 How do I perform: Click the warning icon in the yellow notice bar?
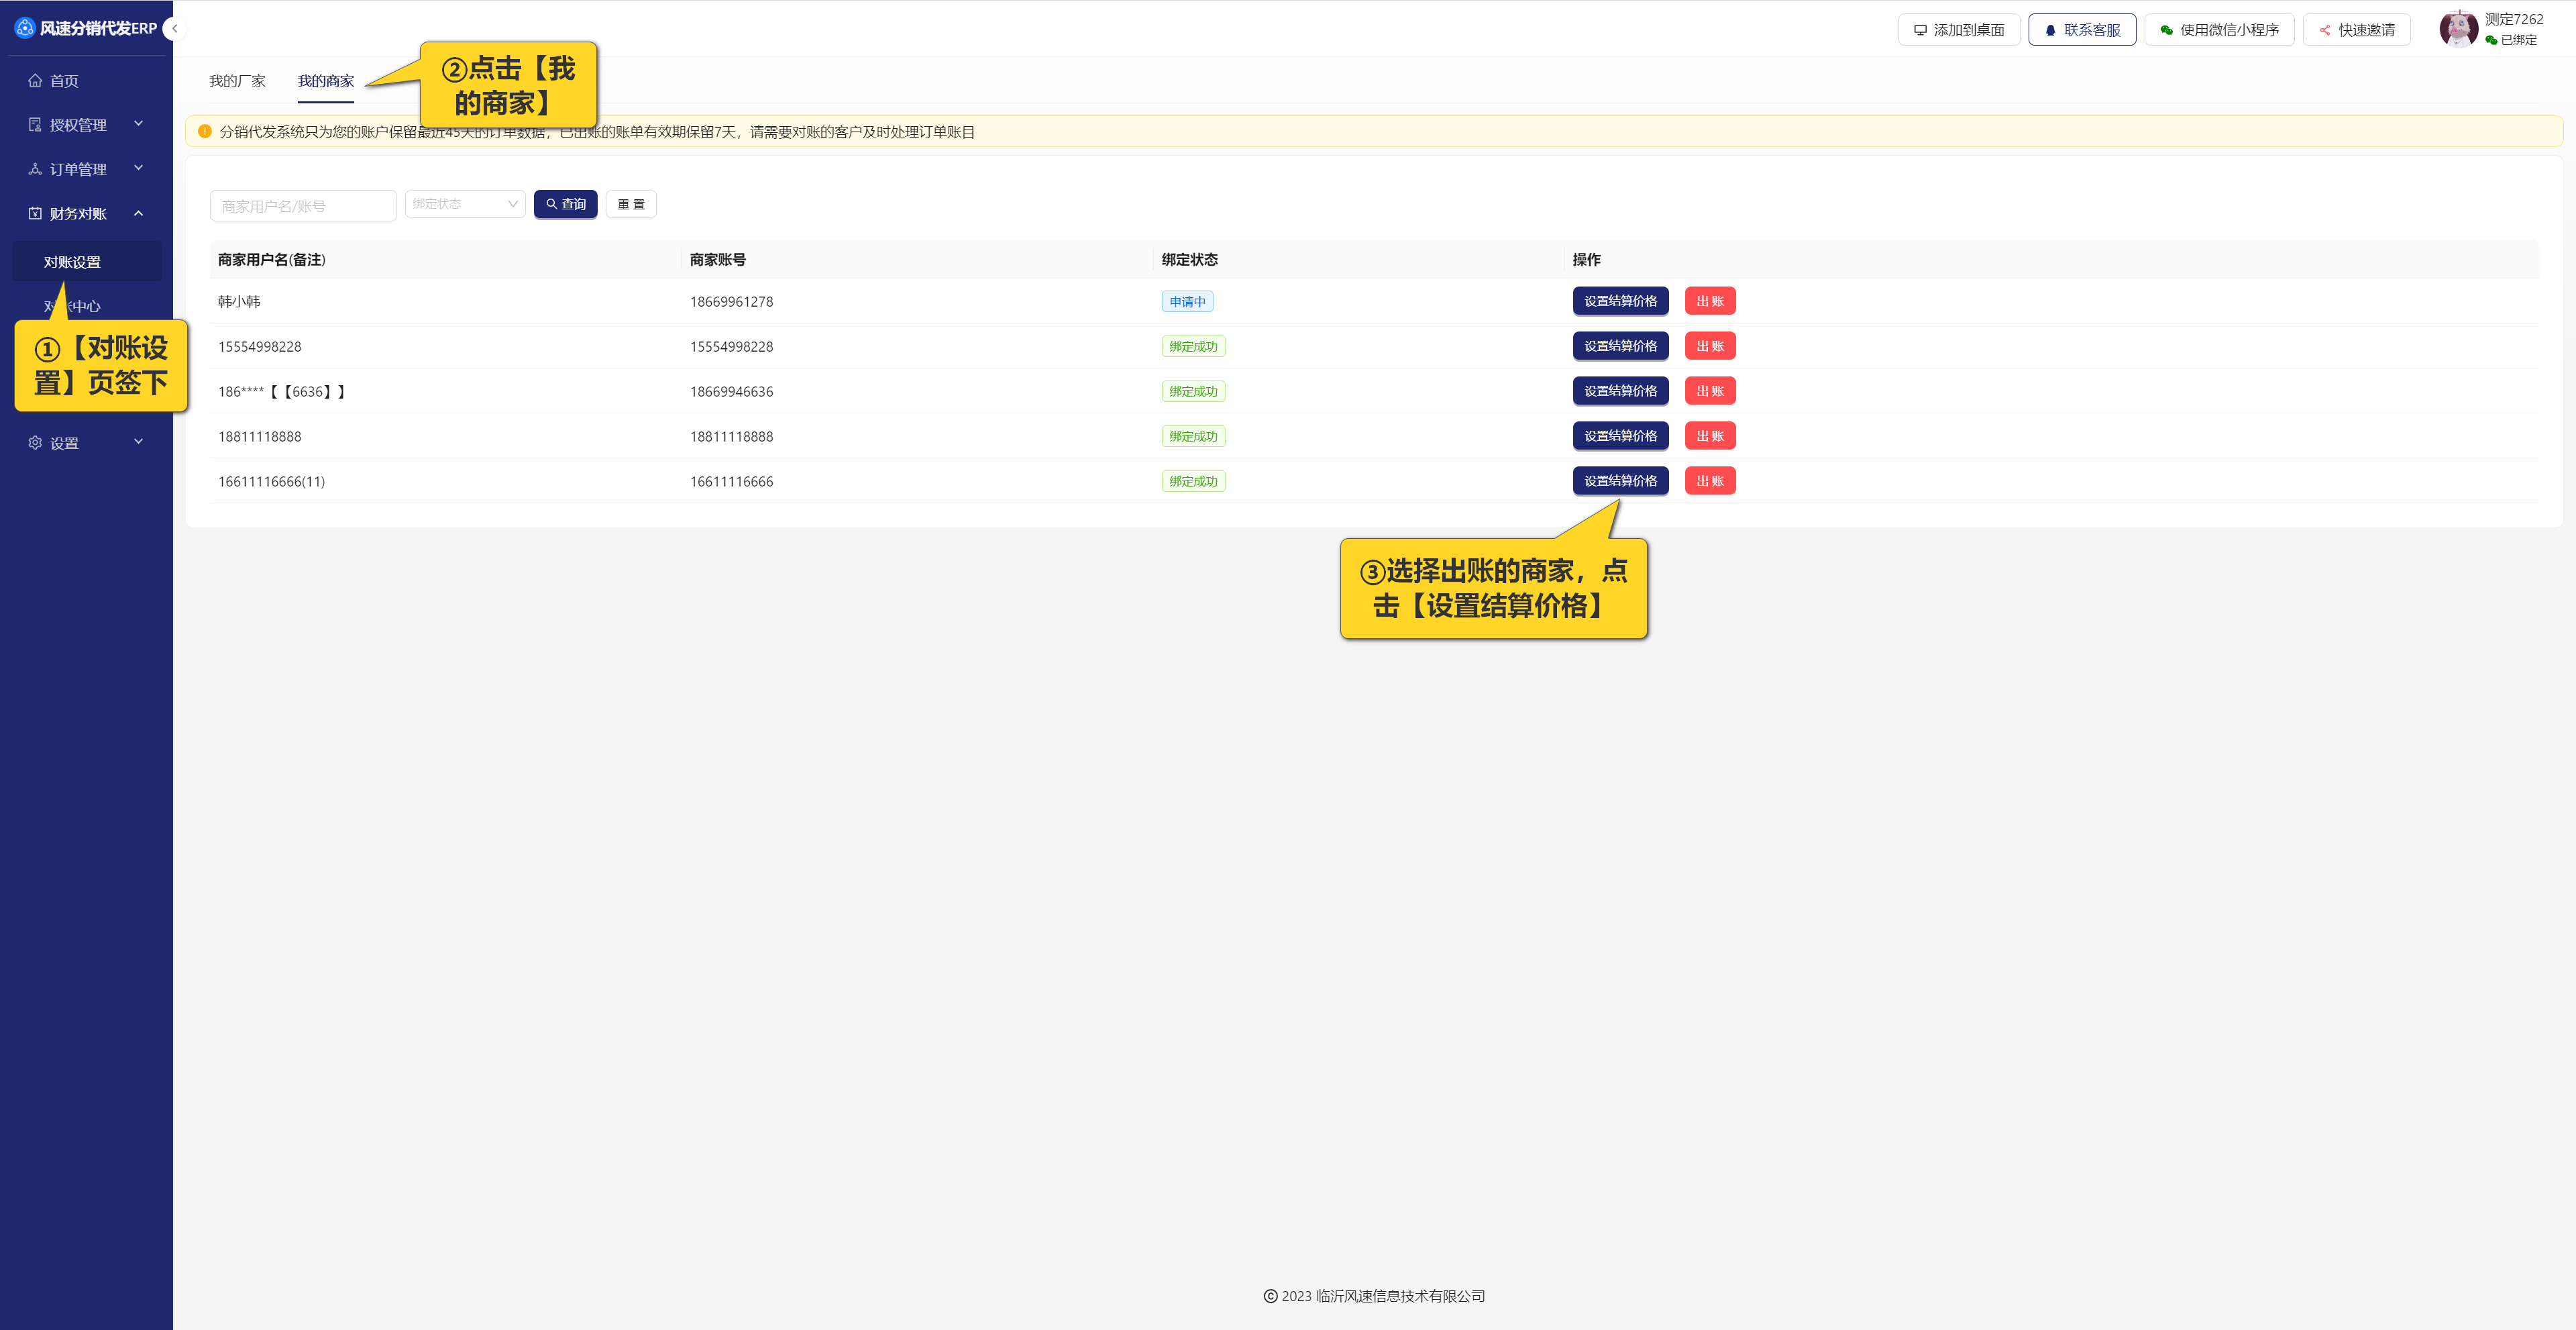(x=205, y=131)
